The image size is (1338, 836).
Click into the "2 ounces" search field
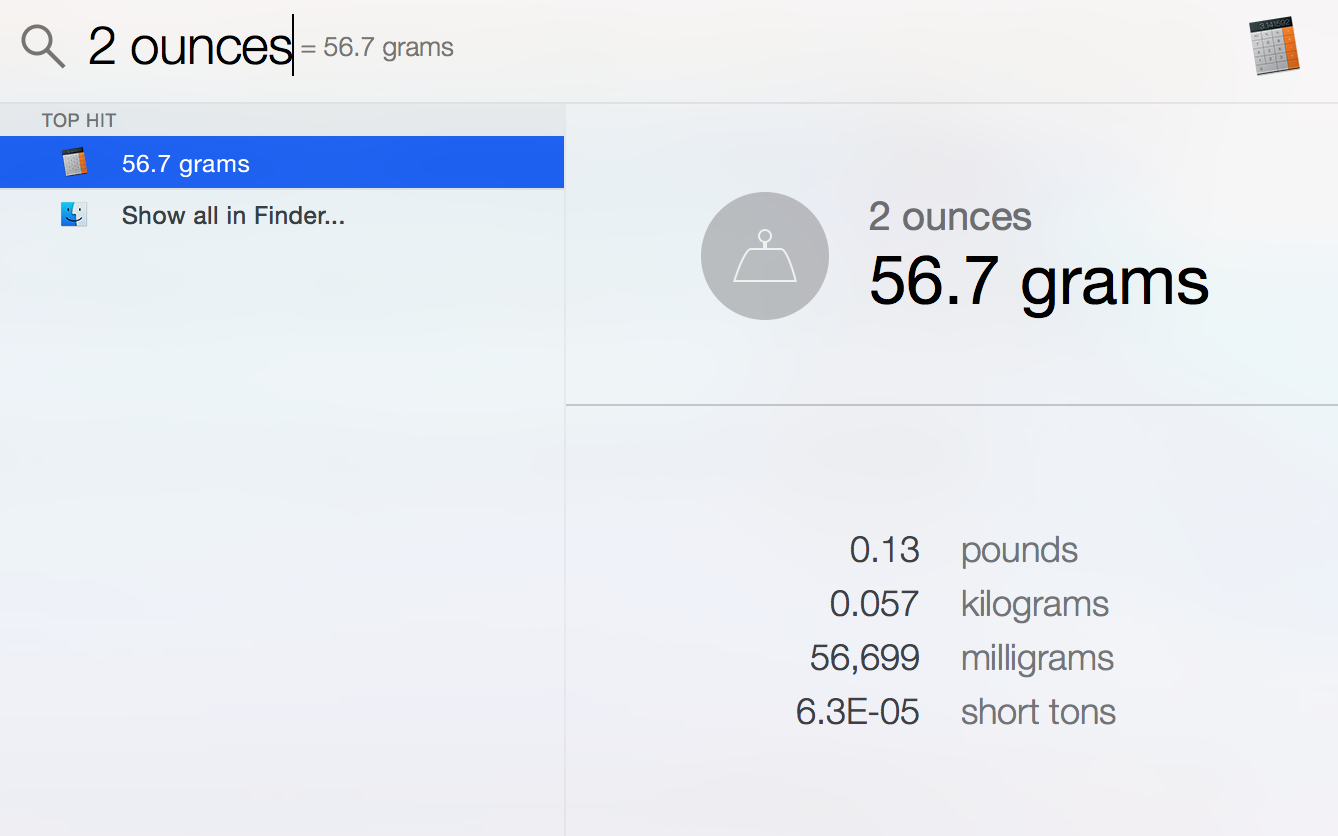point(189,47)
